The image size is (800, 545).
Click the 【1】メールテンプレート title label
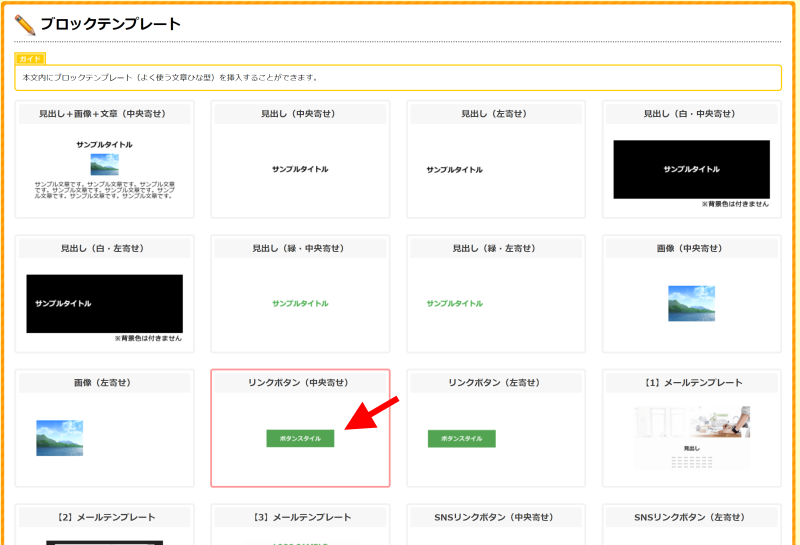coord(691,383)
